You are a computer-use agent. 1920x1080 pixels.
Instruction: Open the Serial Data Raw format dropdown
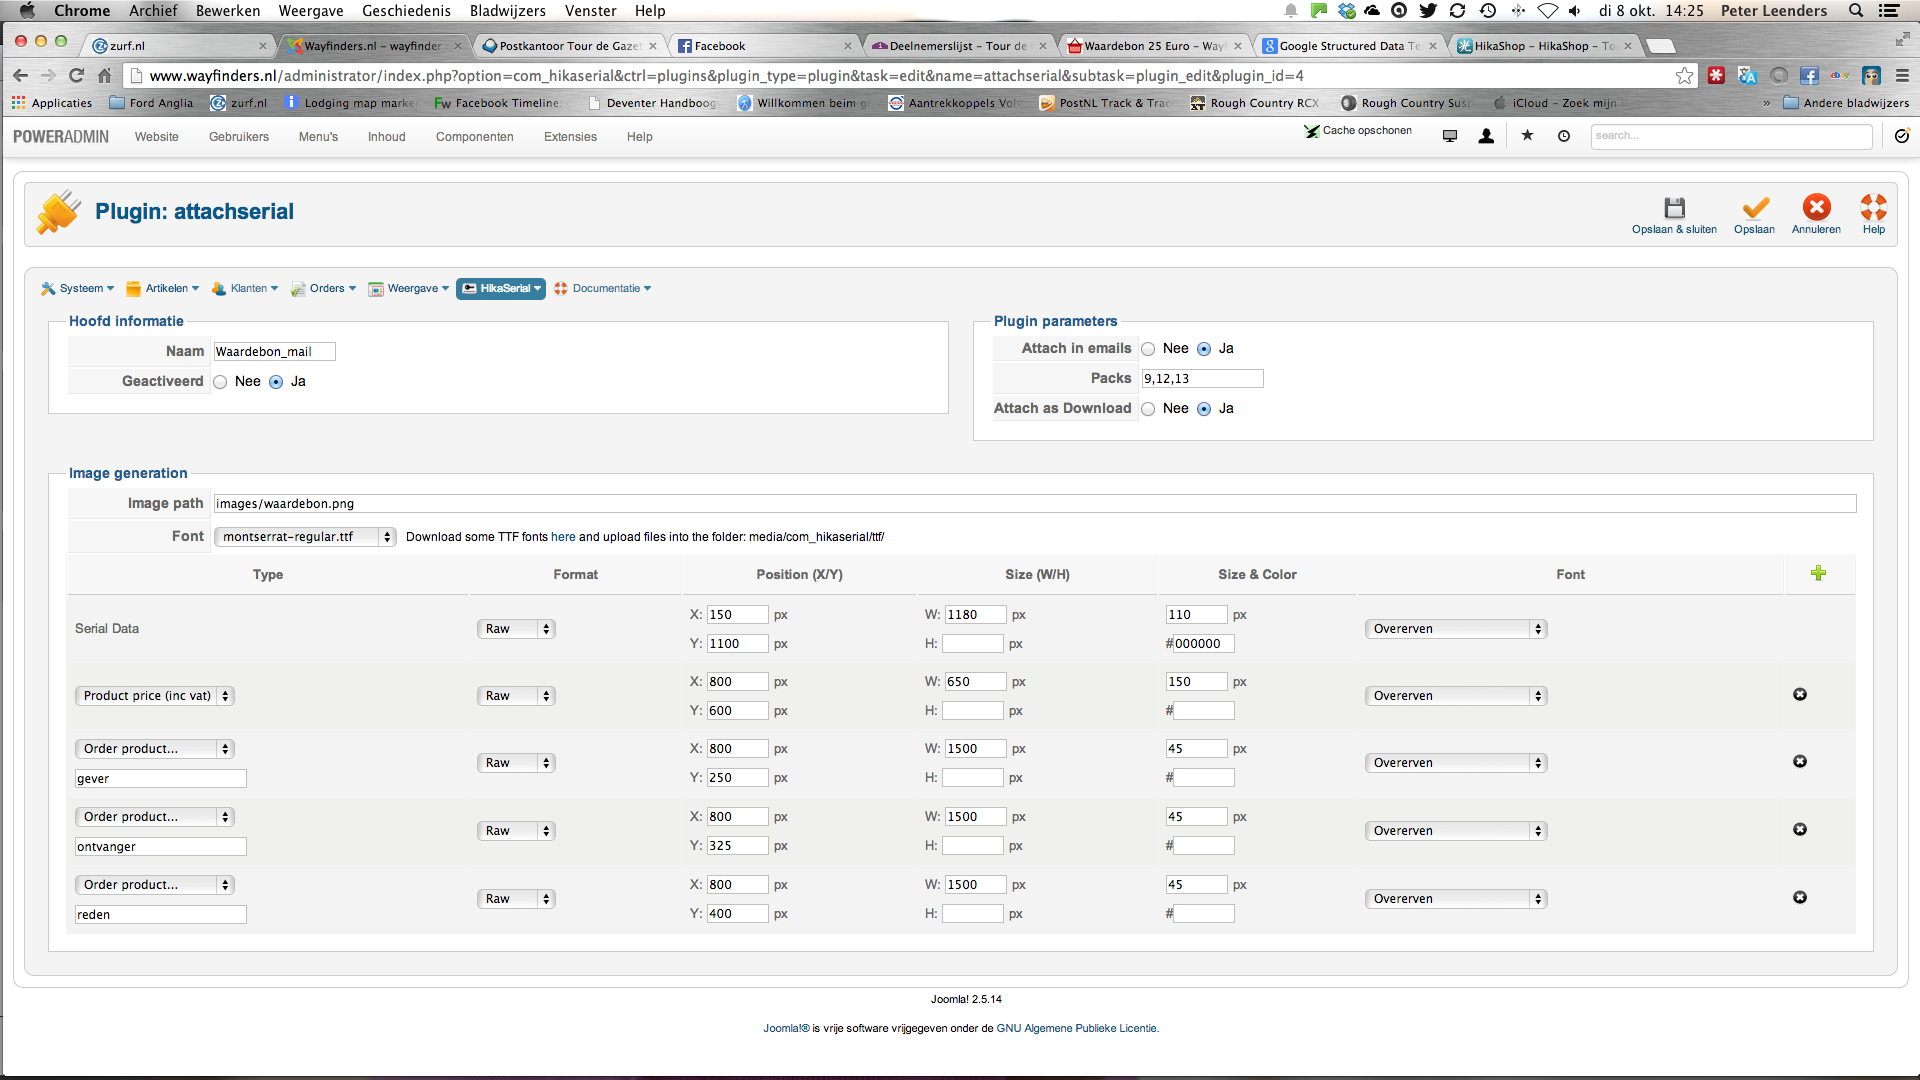tap(515, 629)
